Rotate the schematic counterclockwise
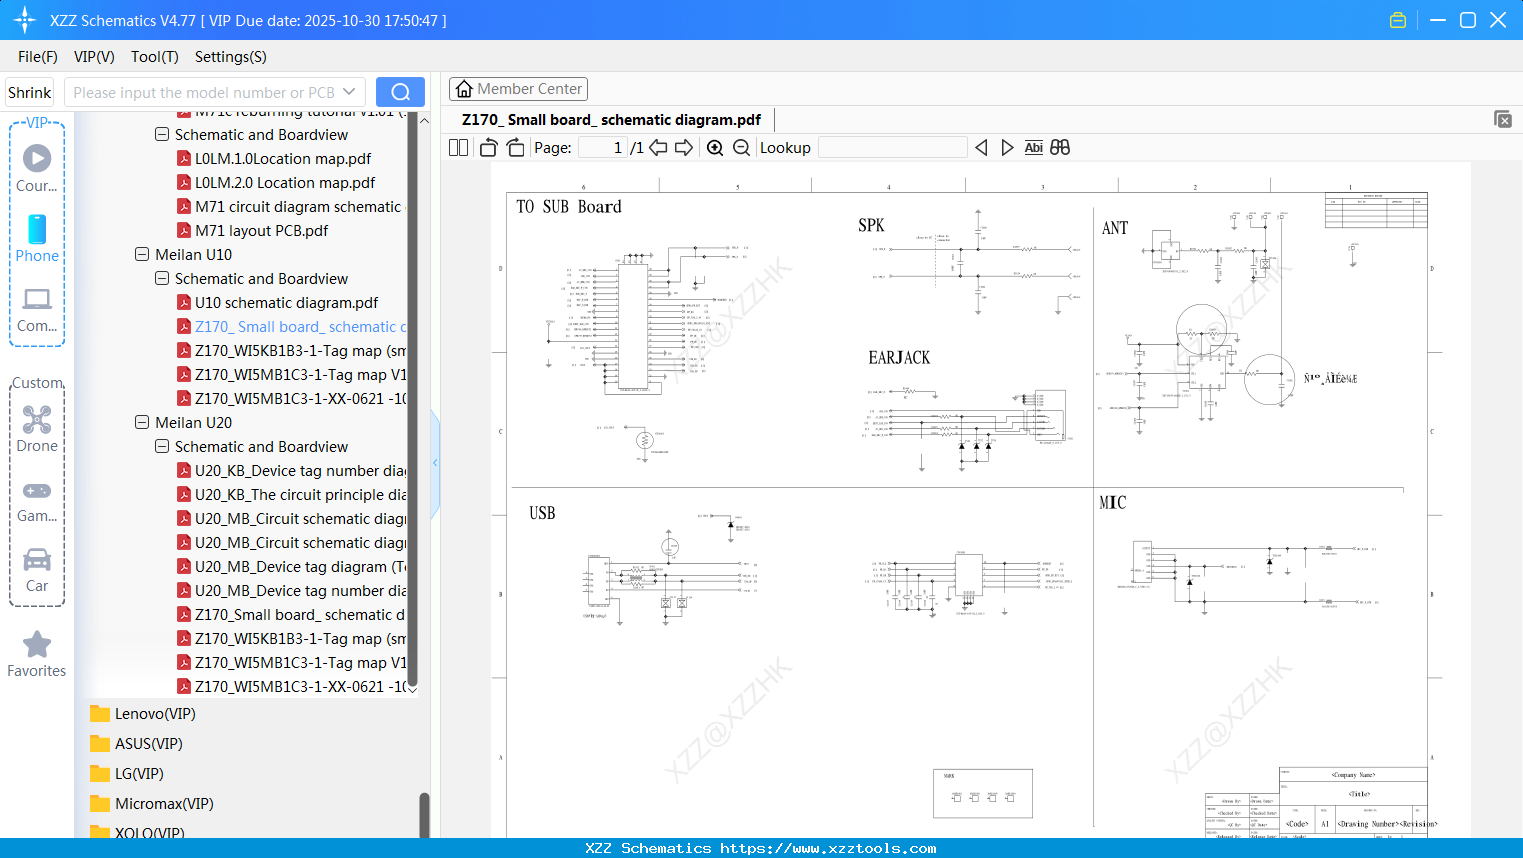 (x=487, y=147)
